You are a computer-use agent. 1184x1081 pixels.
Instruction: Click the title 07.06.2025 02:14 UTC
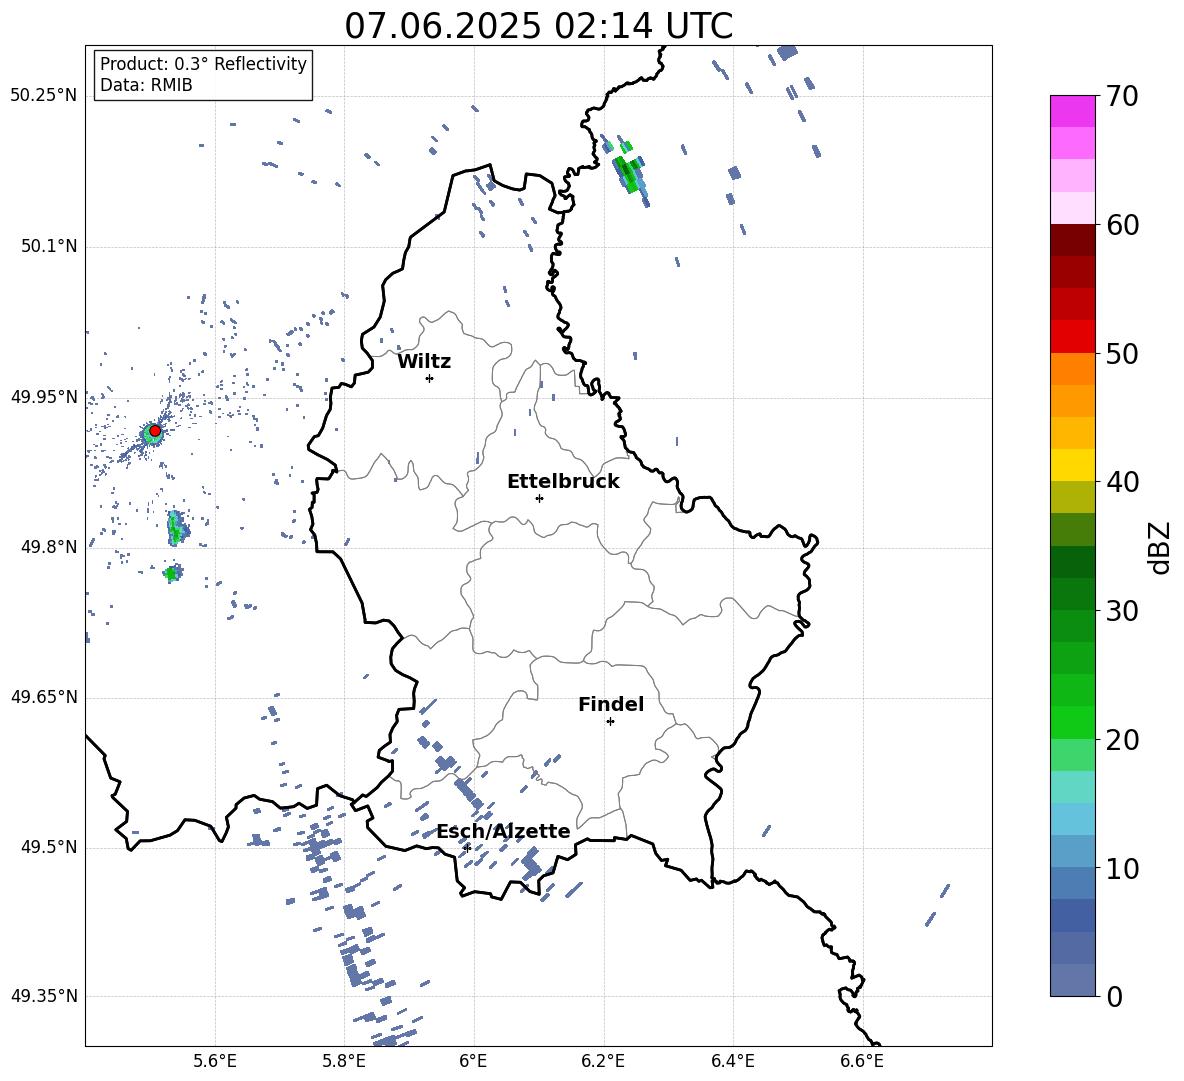click(x=538, y=26)
